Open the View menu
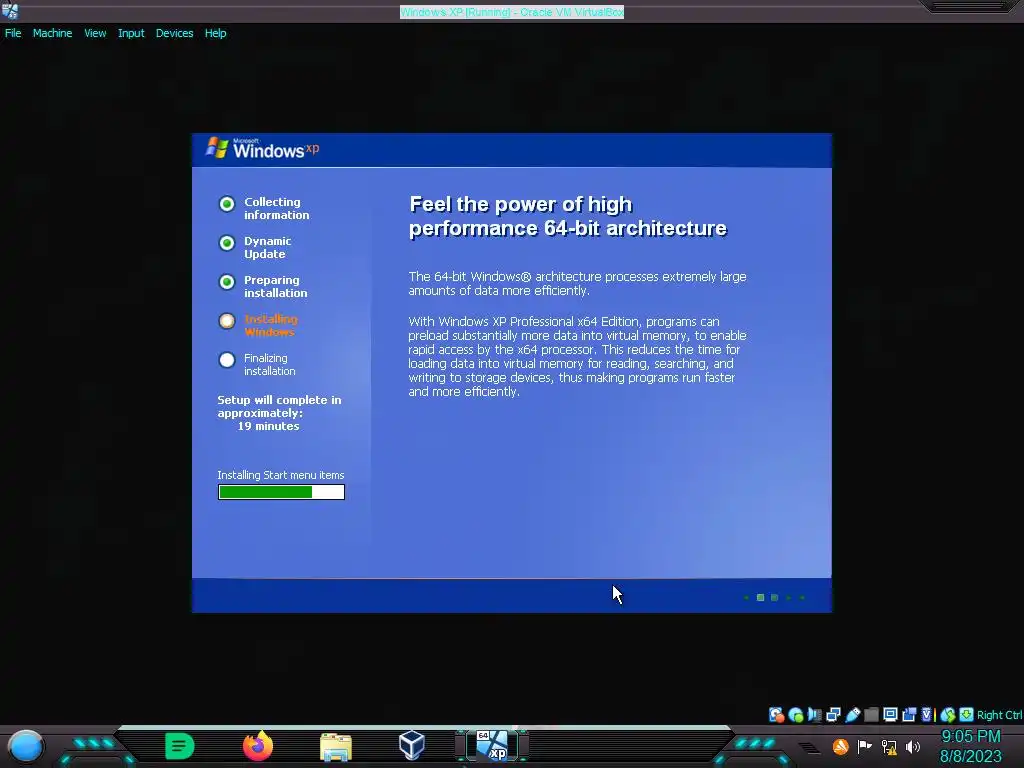1024x768 pixels. (x=95, y=33)
